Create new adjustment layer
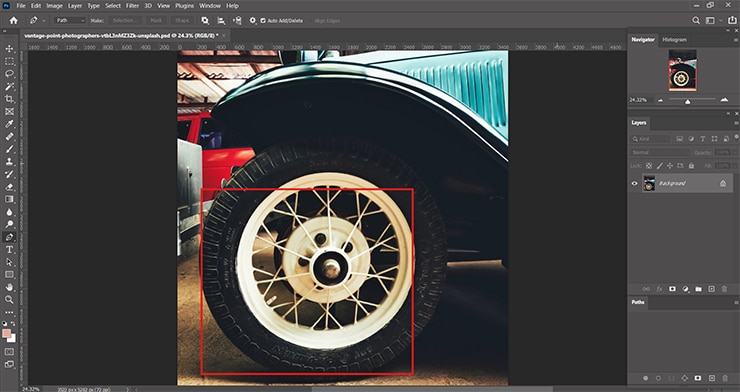Screen dimensions: 740x392 pyautogui.click(x=685, y=289)
